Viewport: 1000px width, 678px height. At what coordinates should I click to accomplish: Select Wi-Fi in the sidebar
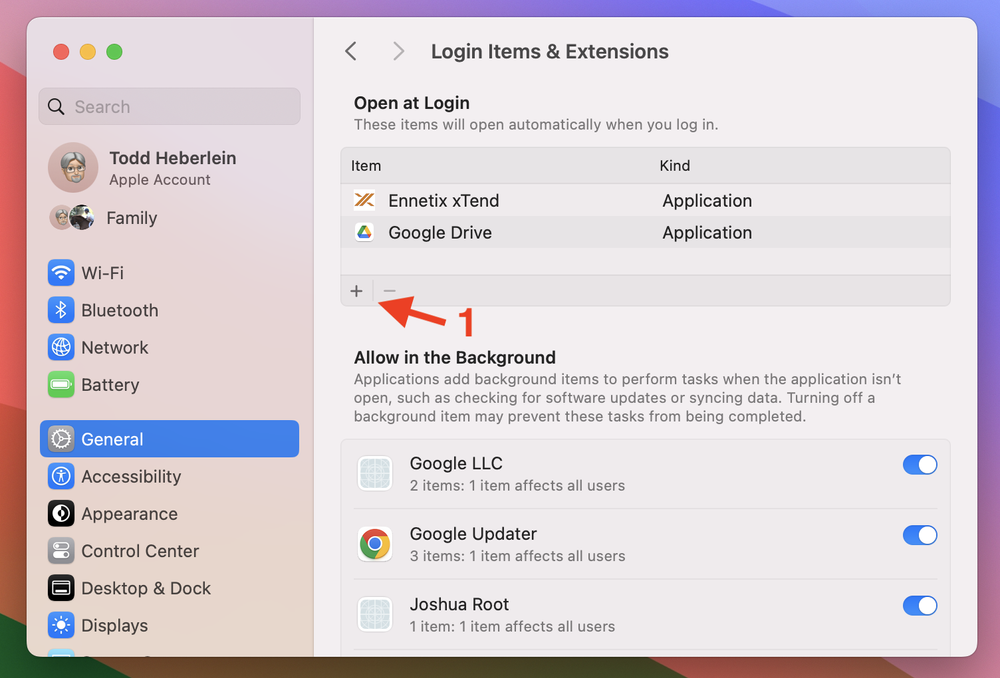(170, 273)
